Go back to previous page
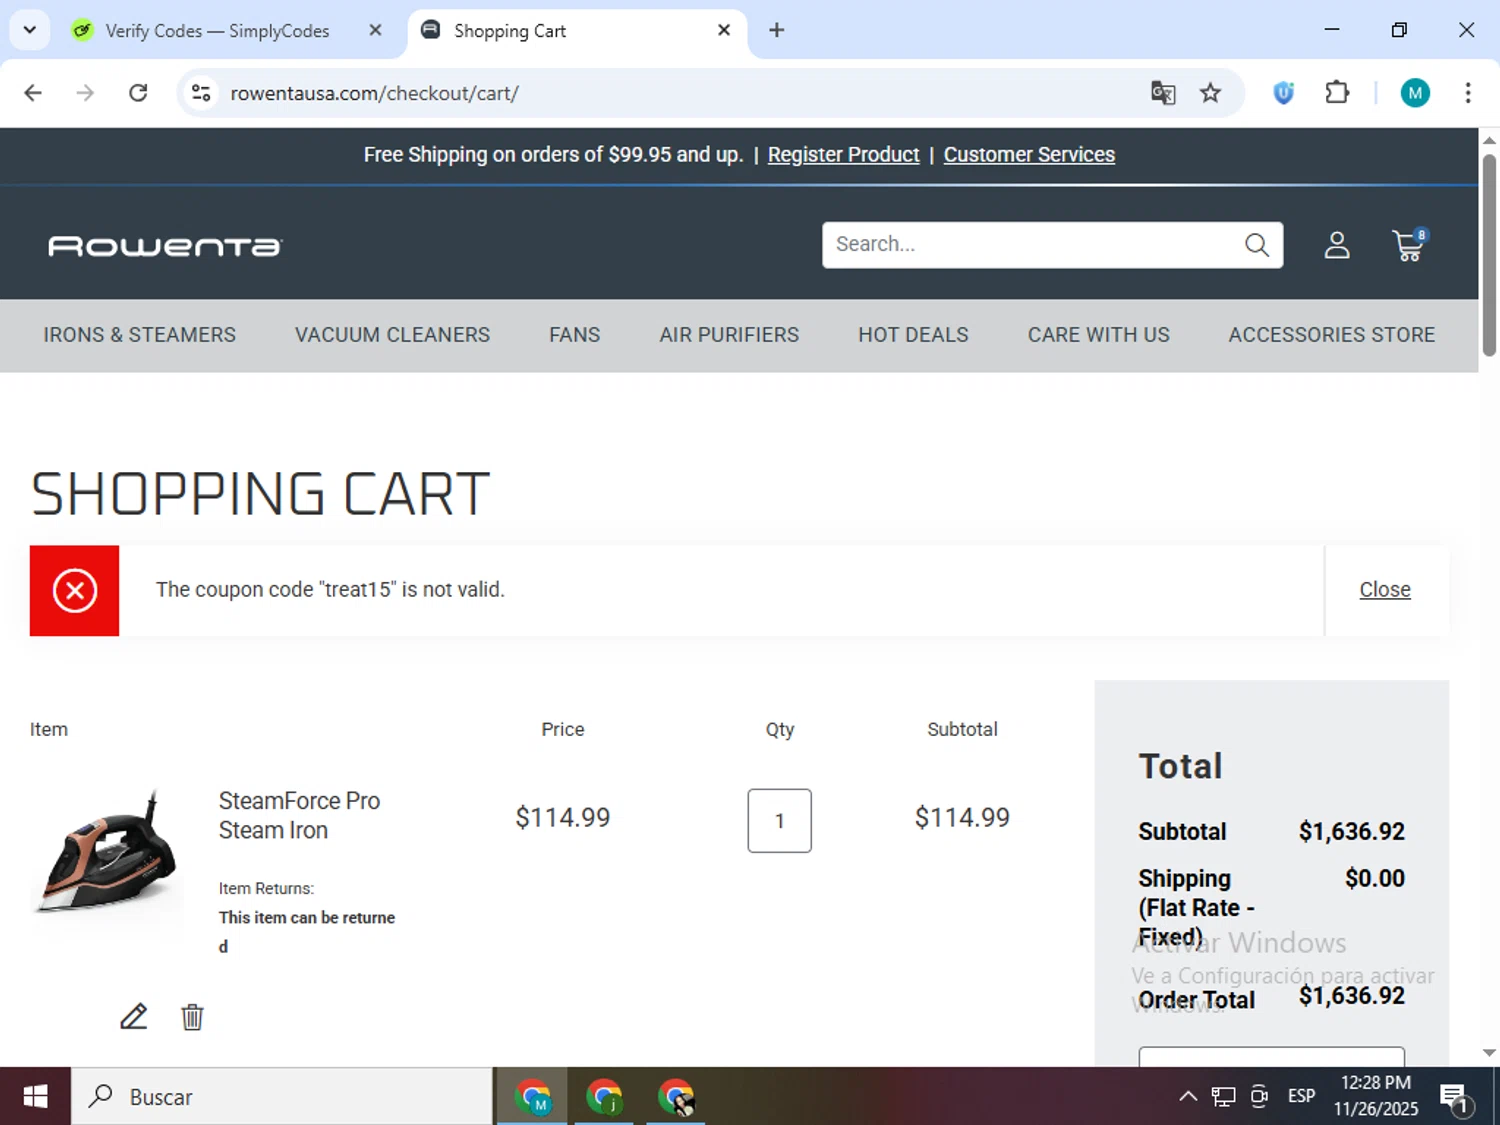Viewport: 1500px width, 1125px height. 33,93
